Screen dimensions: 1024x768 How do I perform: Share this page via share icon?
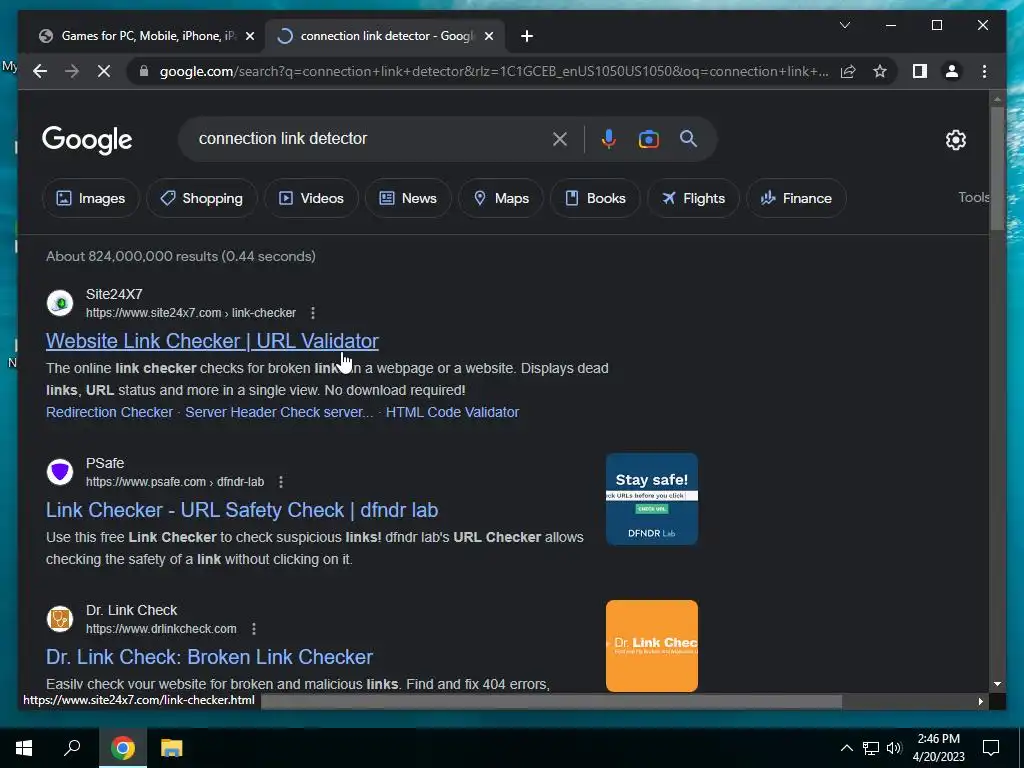pos(848,71)
